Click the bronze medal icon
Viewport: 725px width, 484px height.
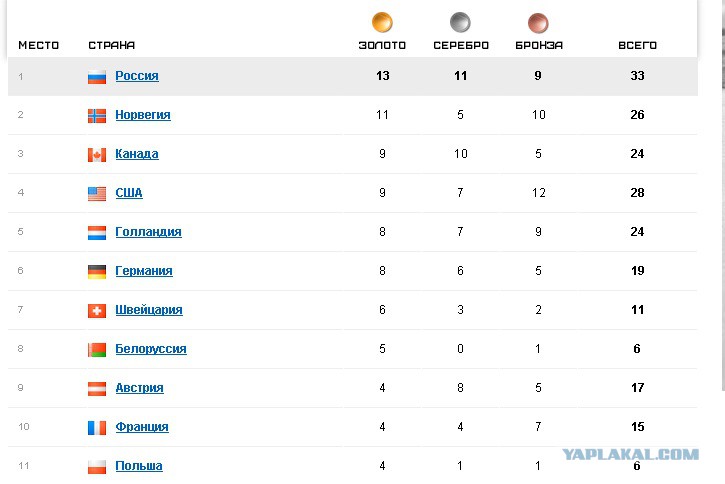(538, 22)
